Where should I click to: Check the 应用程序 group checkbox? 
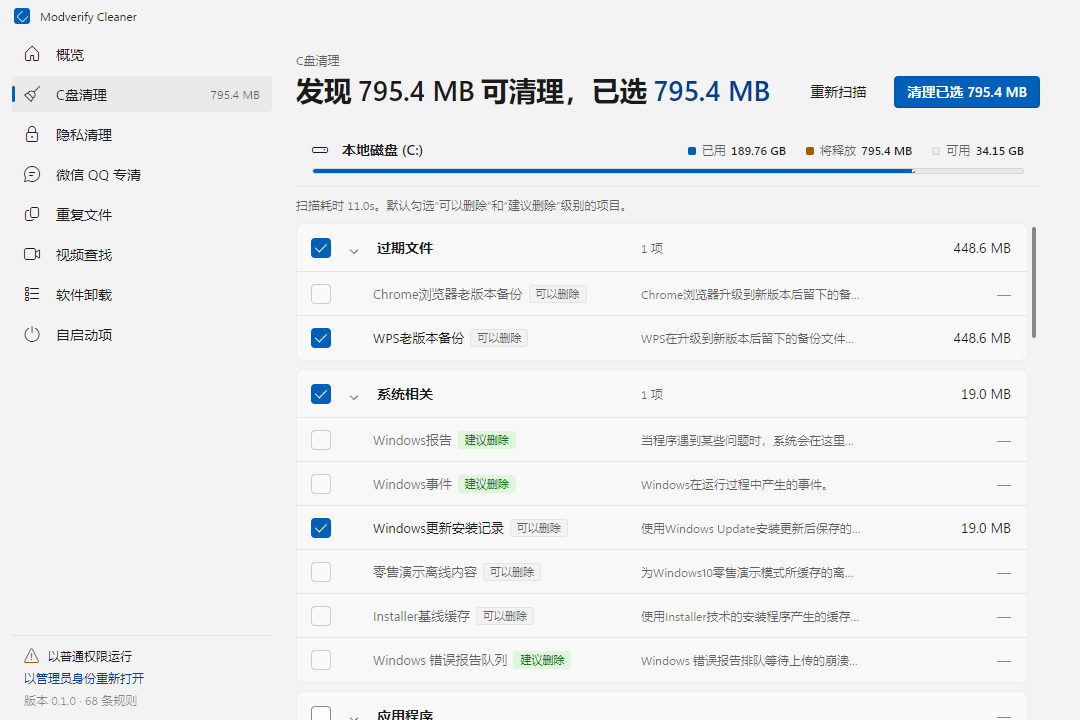pos(321,713)
